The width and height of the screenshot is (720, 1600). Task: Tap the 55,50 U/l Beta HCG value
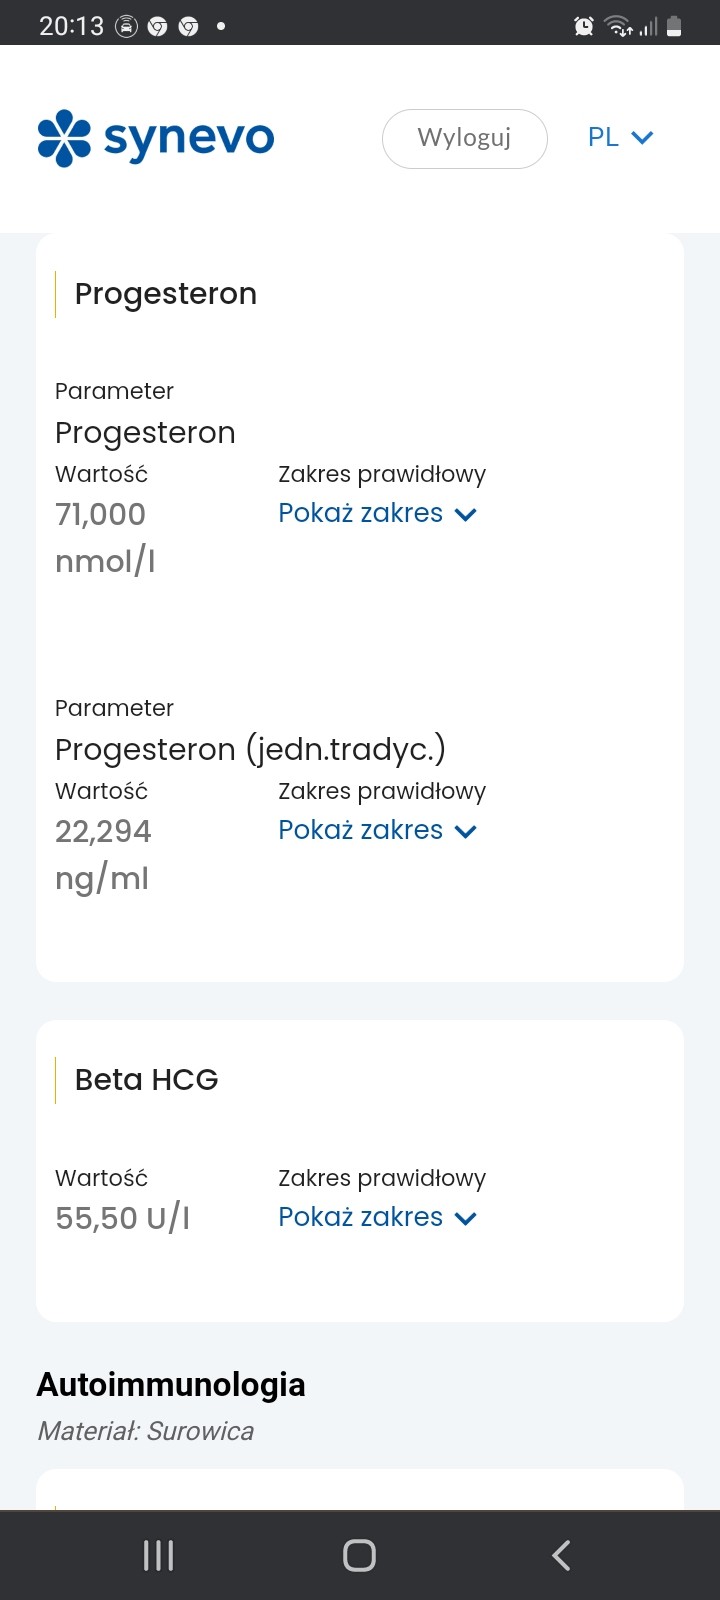pyautogui.click(x=123, y=1218)
